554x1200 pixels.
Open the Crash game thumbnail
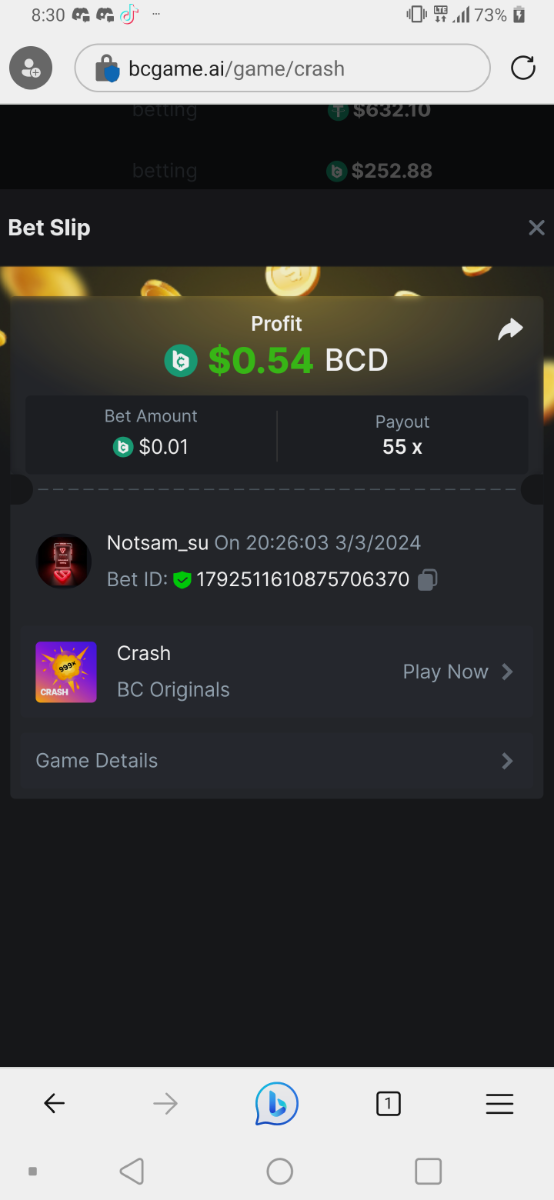66,672
